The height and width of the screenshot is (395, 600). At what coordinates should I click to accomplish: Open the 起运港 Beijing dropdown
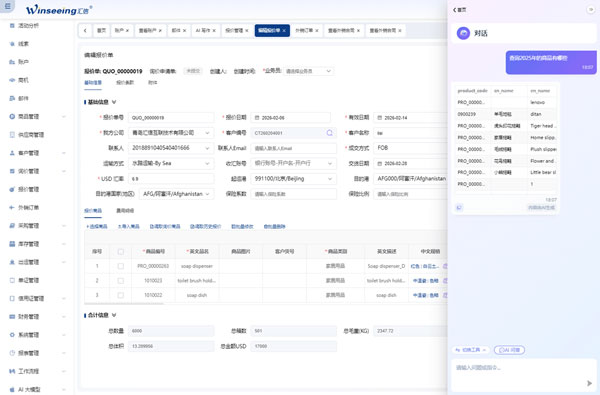coord(293,179)
